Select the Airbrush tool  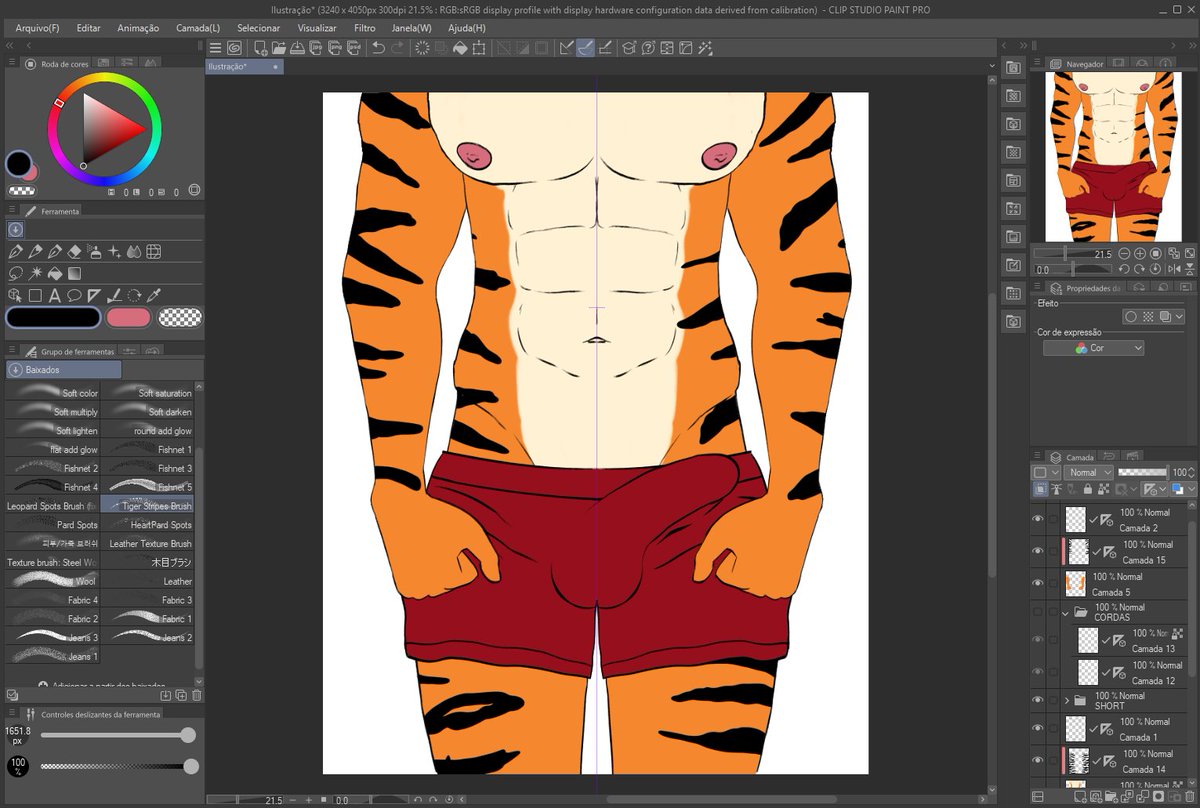pos(94,252)
